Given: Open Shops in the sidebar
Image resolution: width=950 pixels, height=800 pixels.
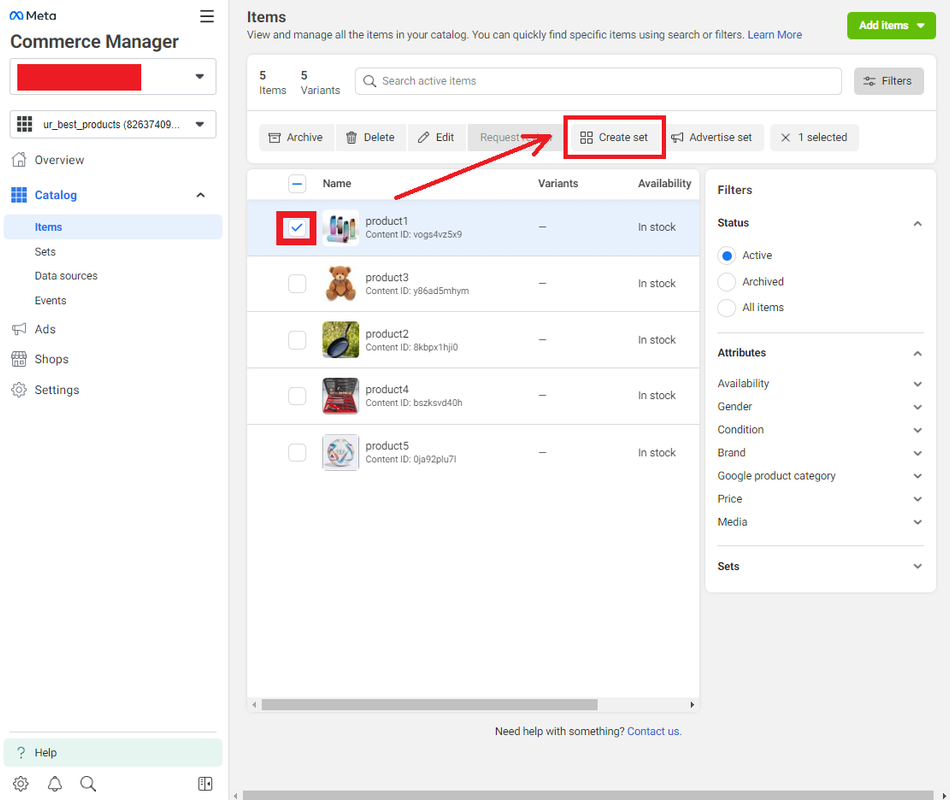Looking at the screenshot, I should coord(51,359).
